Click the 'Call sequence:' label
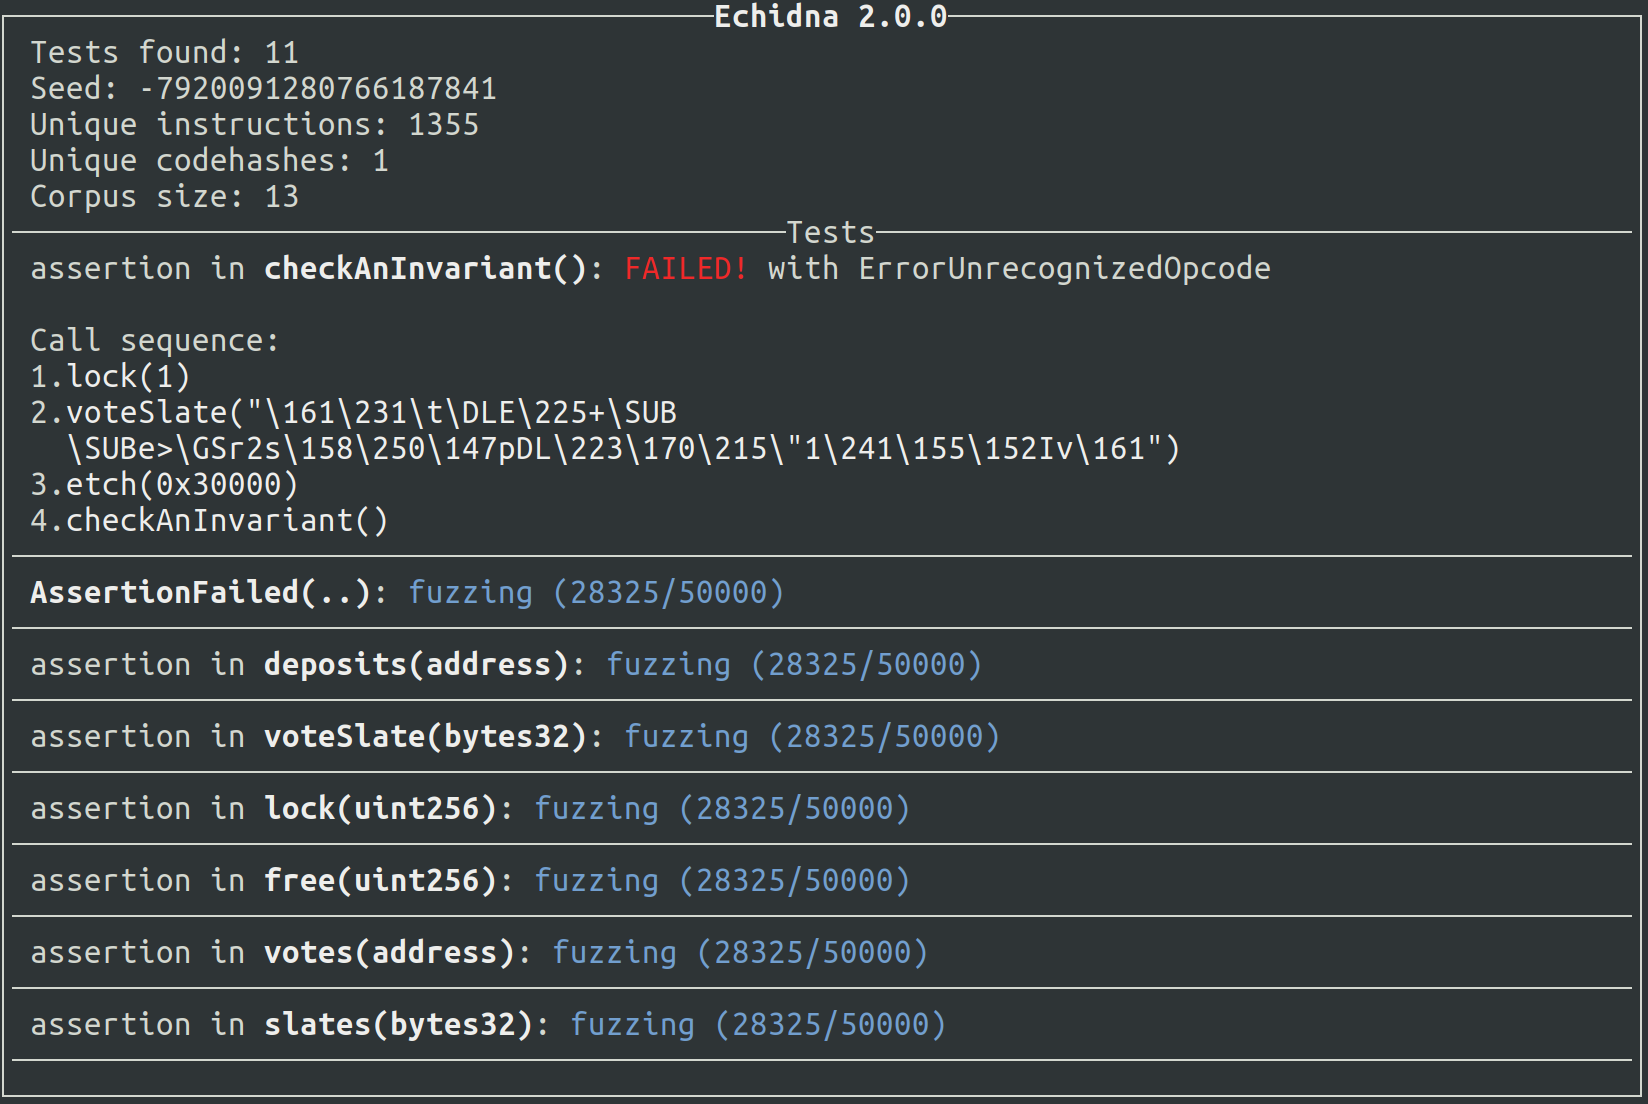Screen dimensions: 1648x1104 coord(155,341)
